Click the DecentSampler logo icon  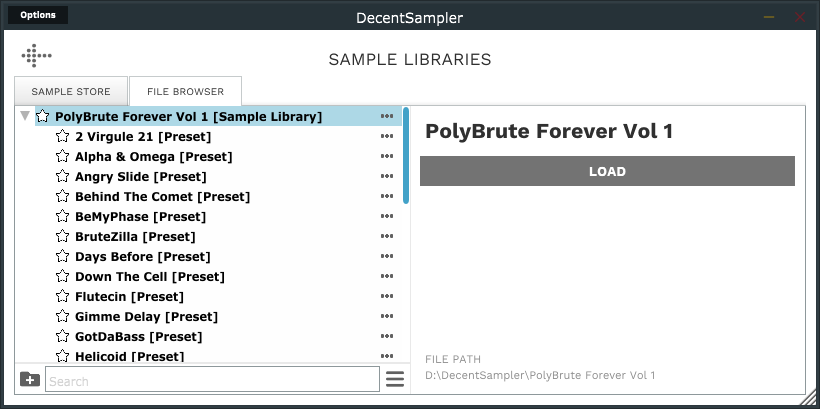36,56
